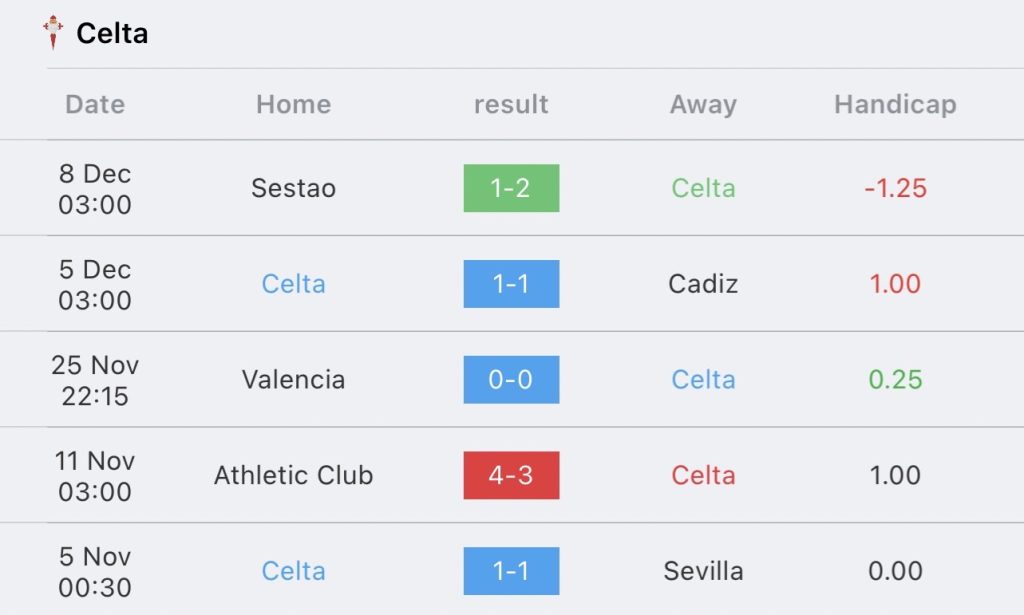Screen dimensions: 1024x615
Task: Select the 8 Dec 03:00 match date
Action: pyautogui.click(x=95, y=189)
